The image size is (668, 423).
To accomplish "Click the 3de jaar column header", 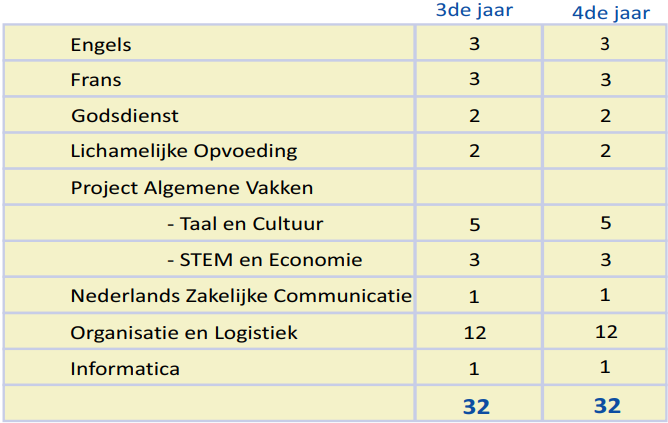I will (474, 10).
